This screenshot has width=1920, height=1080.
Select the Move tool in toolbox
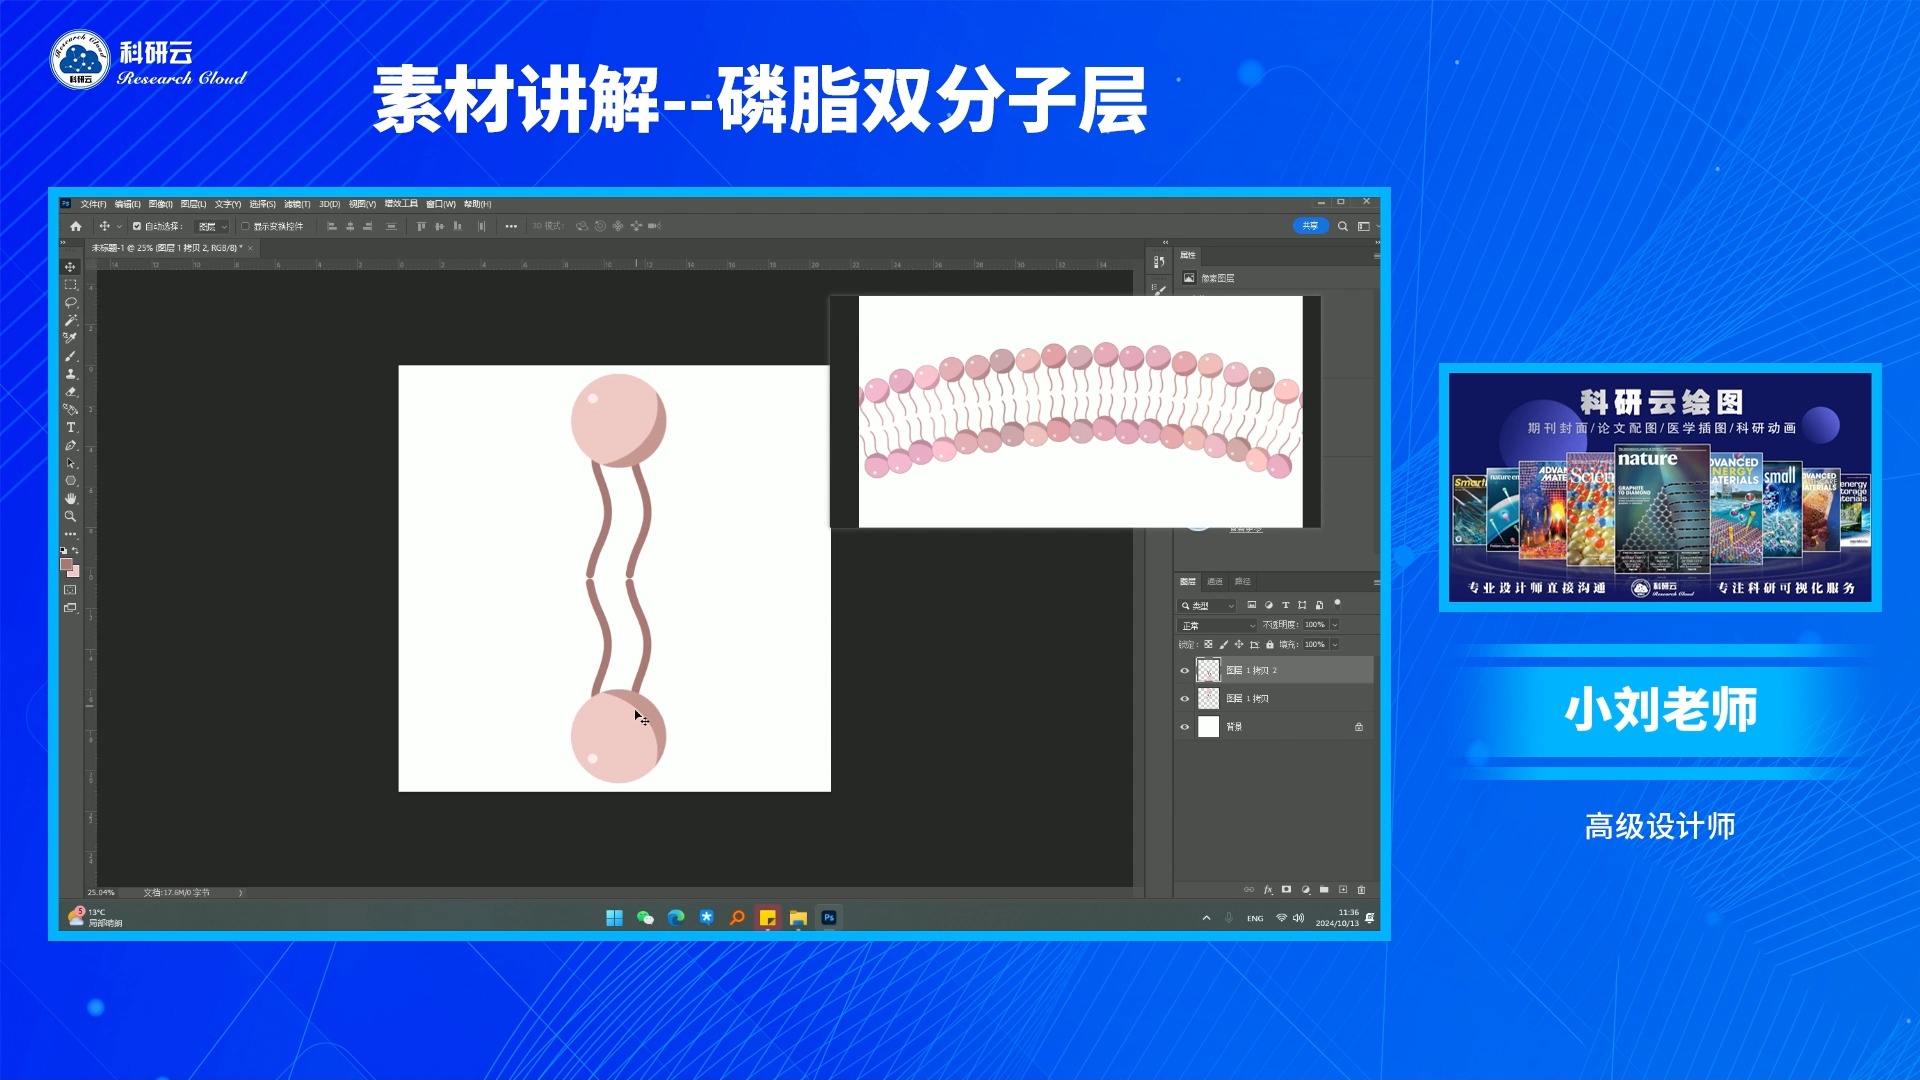pyautogui.click(x=70, y=267)
